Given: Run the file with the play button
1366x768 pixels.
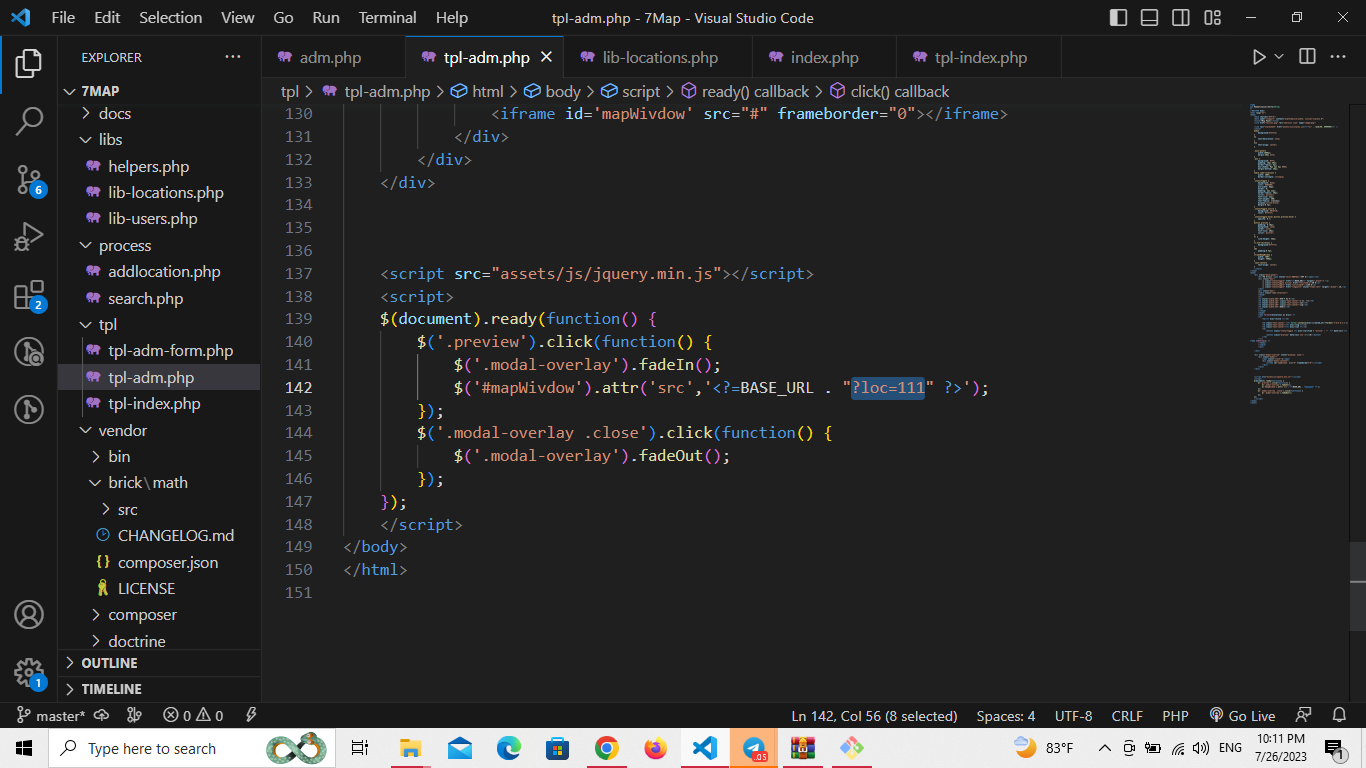Looking at the screenshot, I should click(1259, 57).
